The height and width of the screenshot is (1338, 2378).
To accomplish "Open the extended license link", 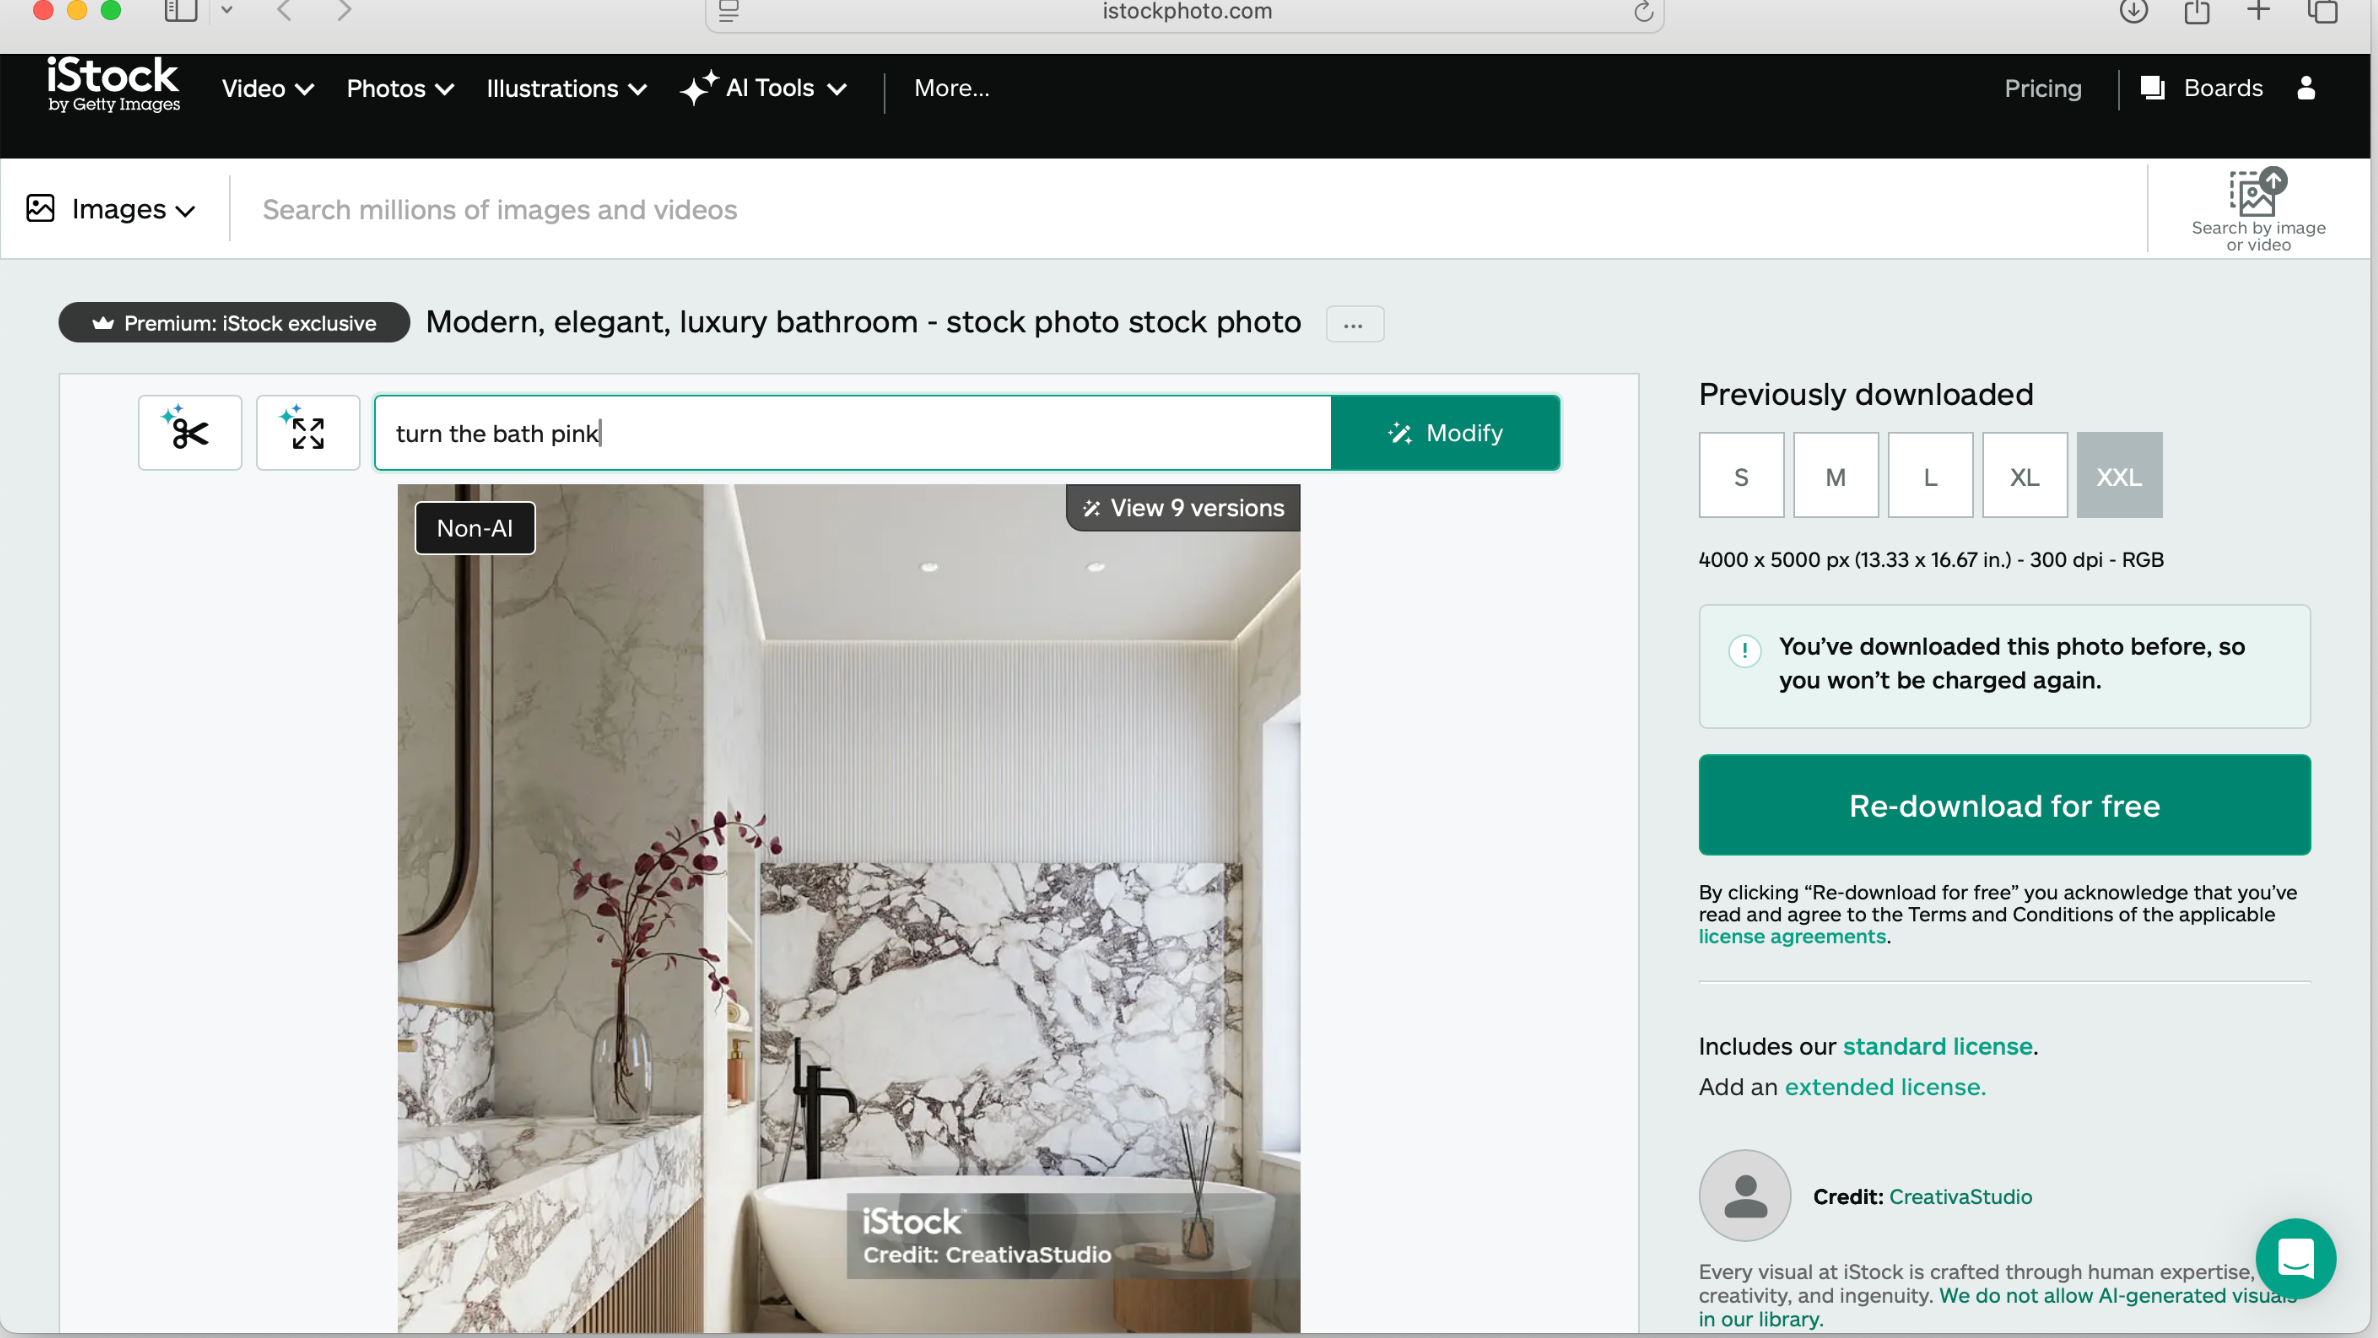I will coord(1885,1087).
